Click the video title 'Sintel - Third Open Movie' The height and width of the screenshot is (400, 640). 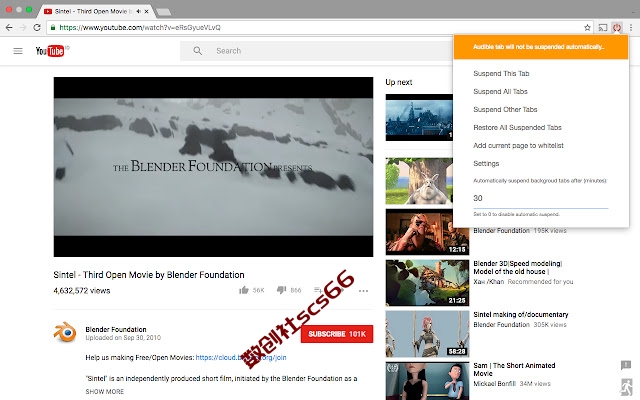149,275
